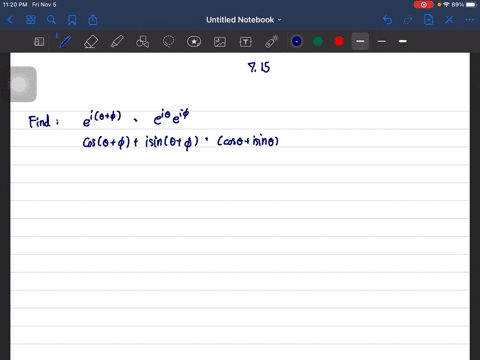
Task: Redo the last action
Action: point(408,20)
